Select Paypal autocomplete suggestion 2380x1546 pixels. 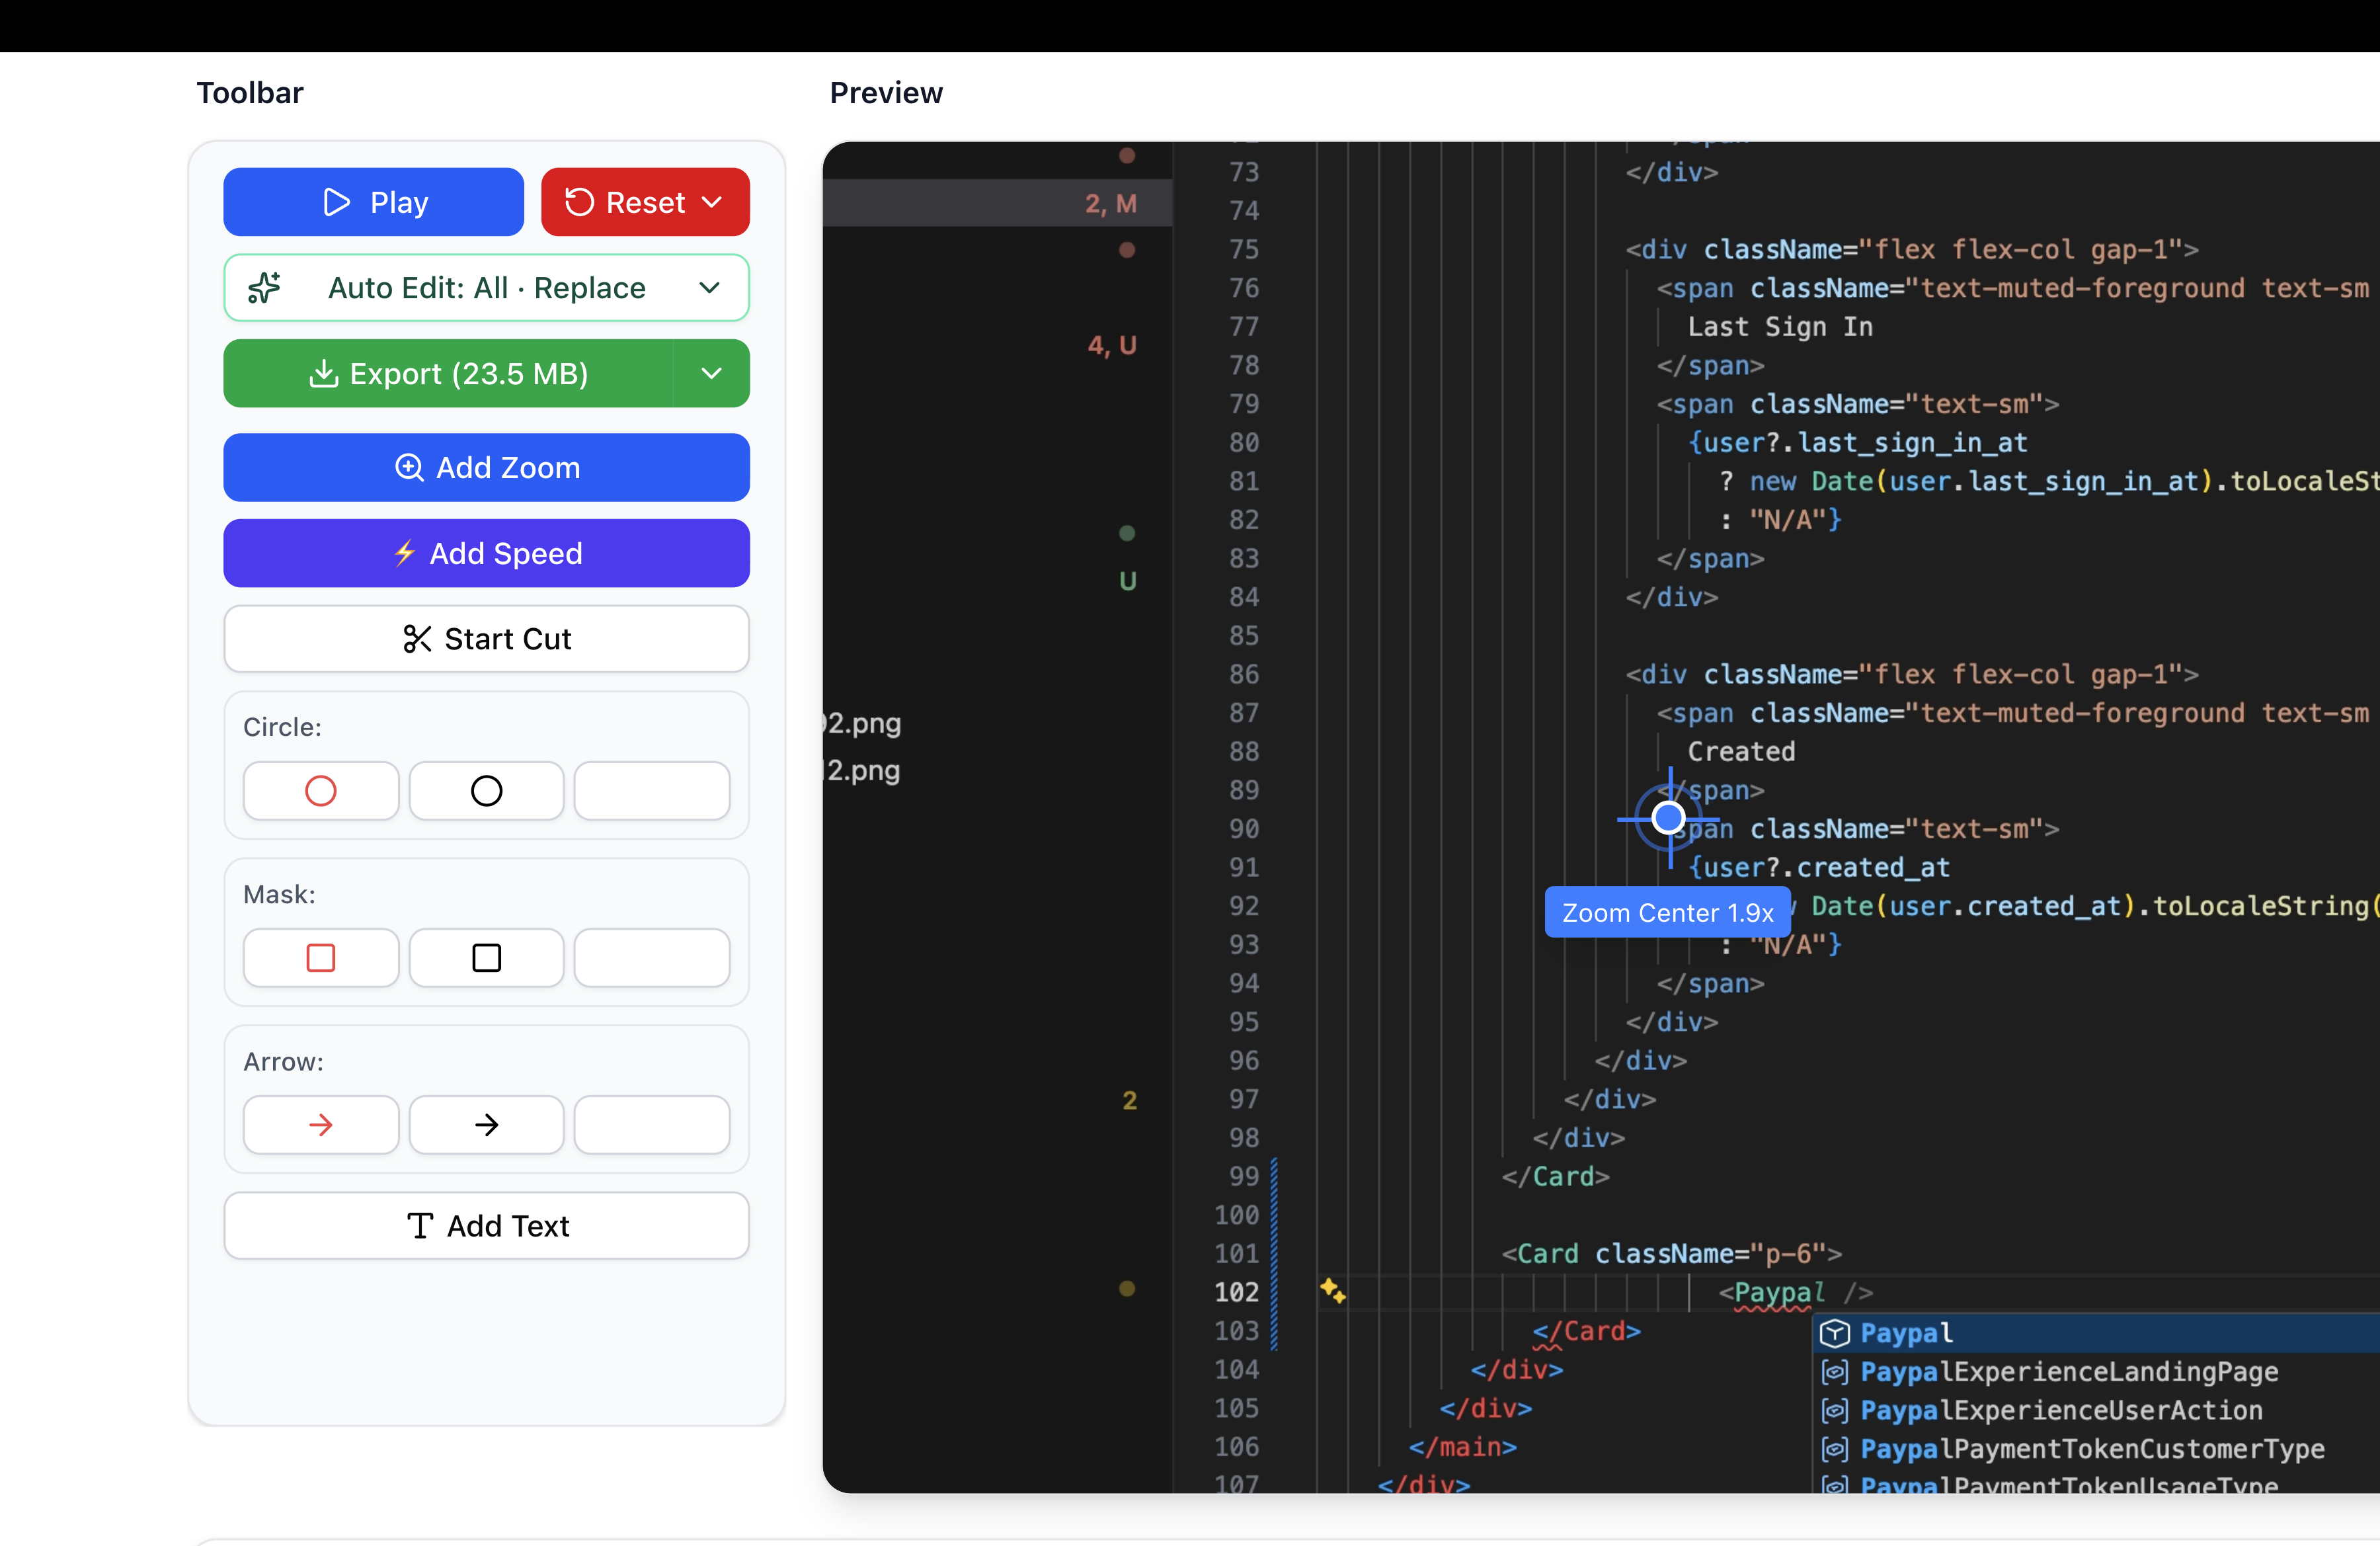click(1905, 1333)
